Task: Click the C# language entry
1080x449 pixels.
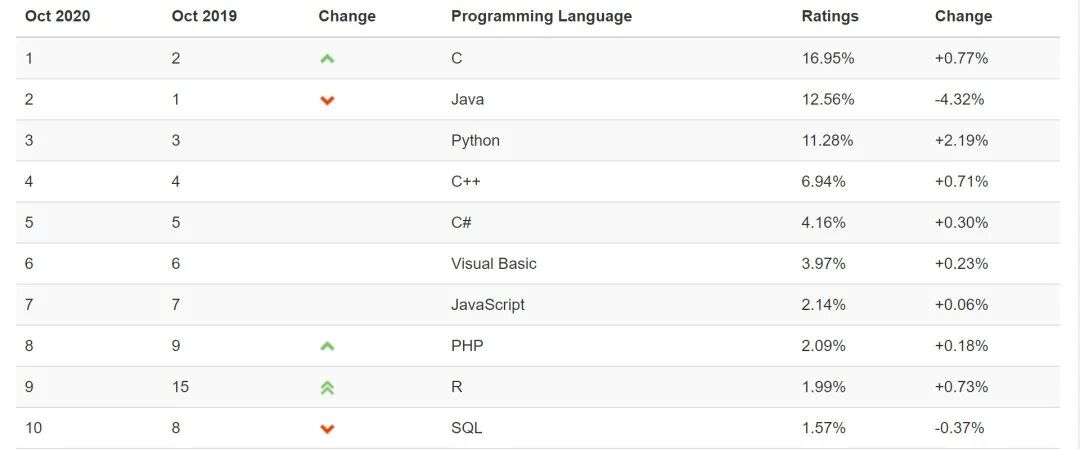Action: pyautogui.click(x=461, y=222)
